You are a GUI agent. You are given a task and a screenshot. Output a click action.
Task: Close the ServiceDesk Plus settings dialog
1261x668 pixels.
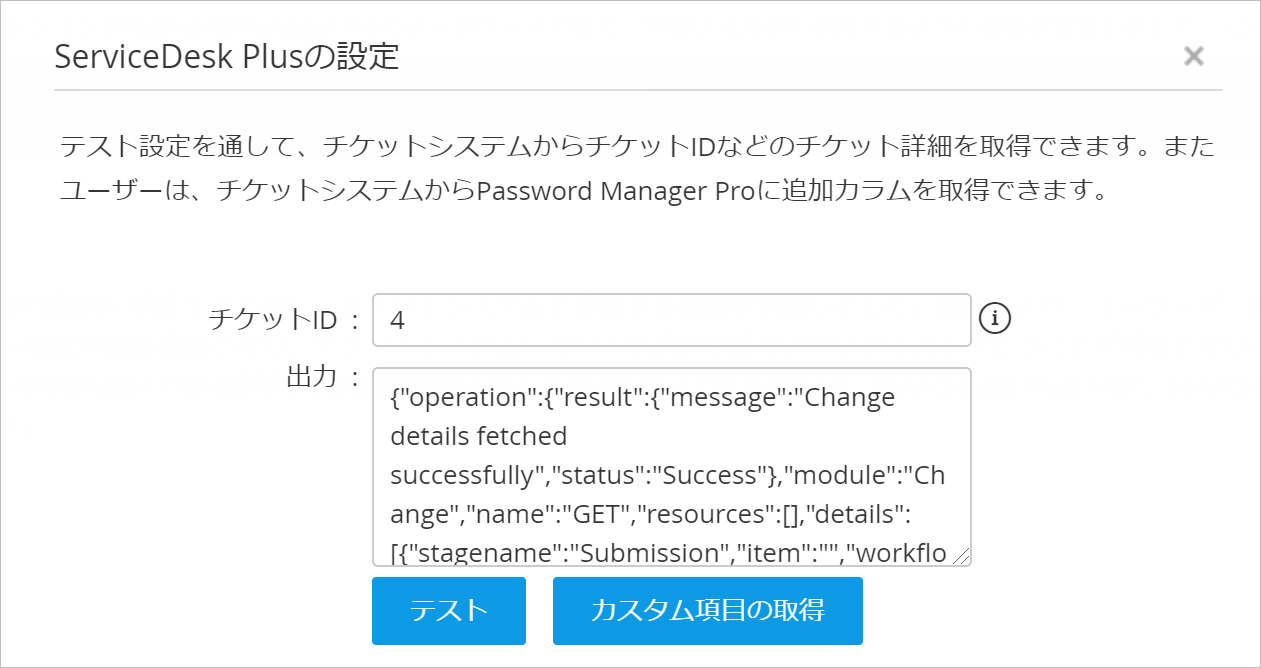point(1193,56)
